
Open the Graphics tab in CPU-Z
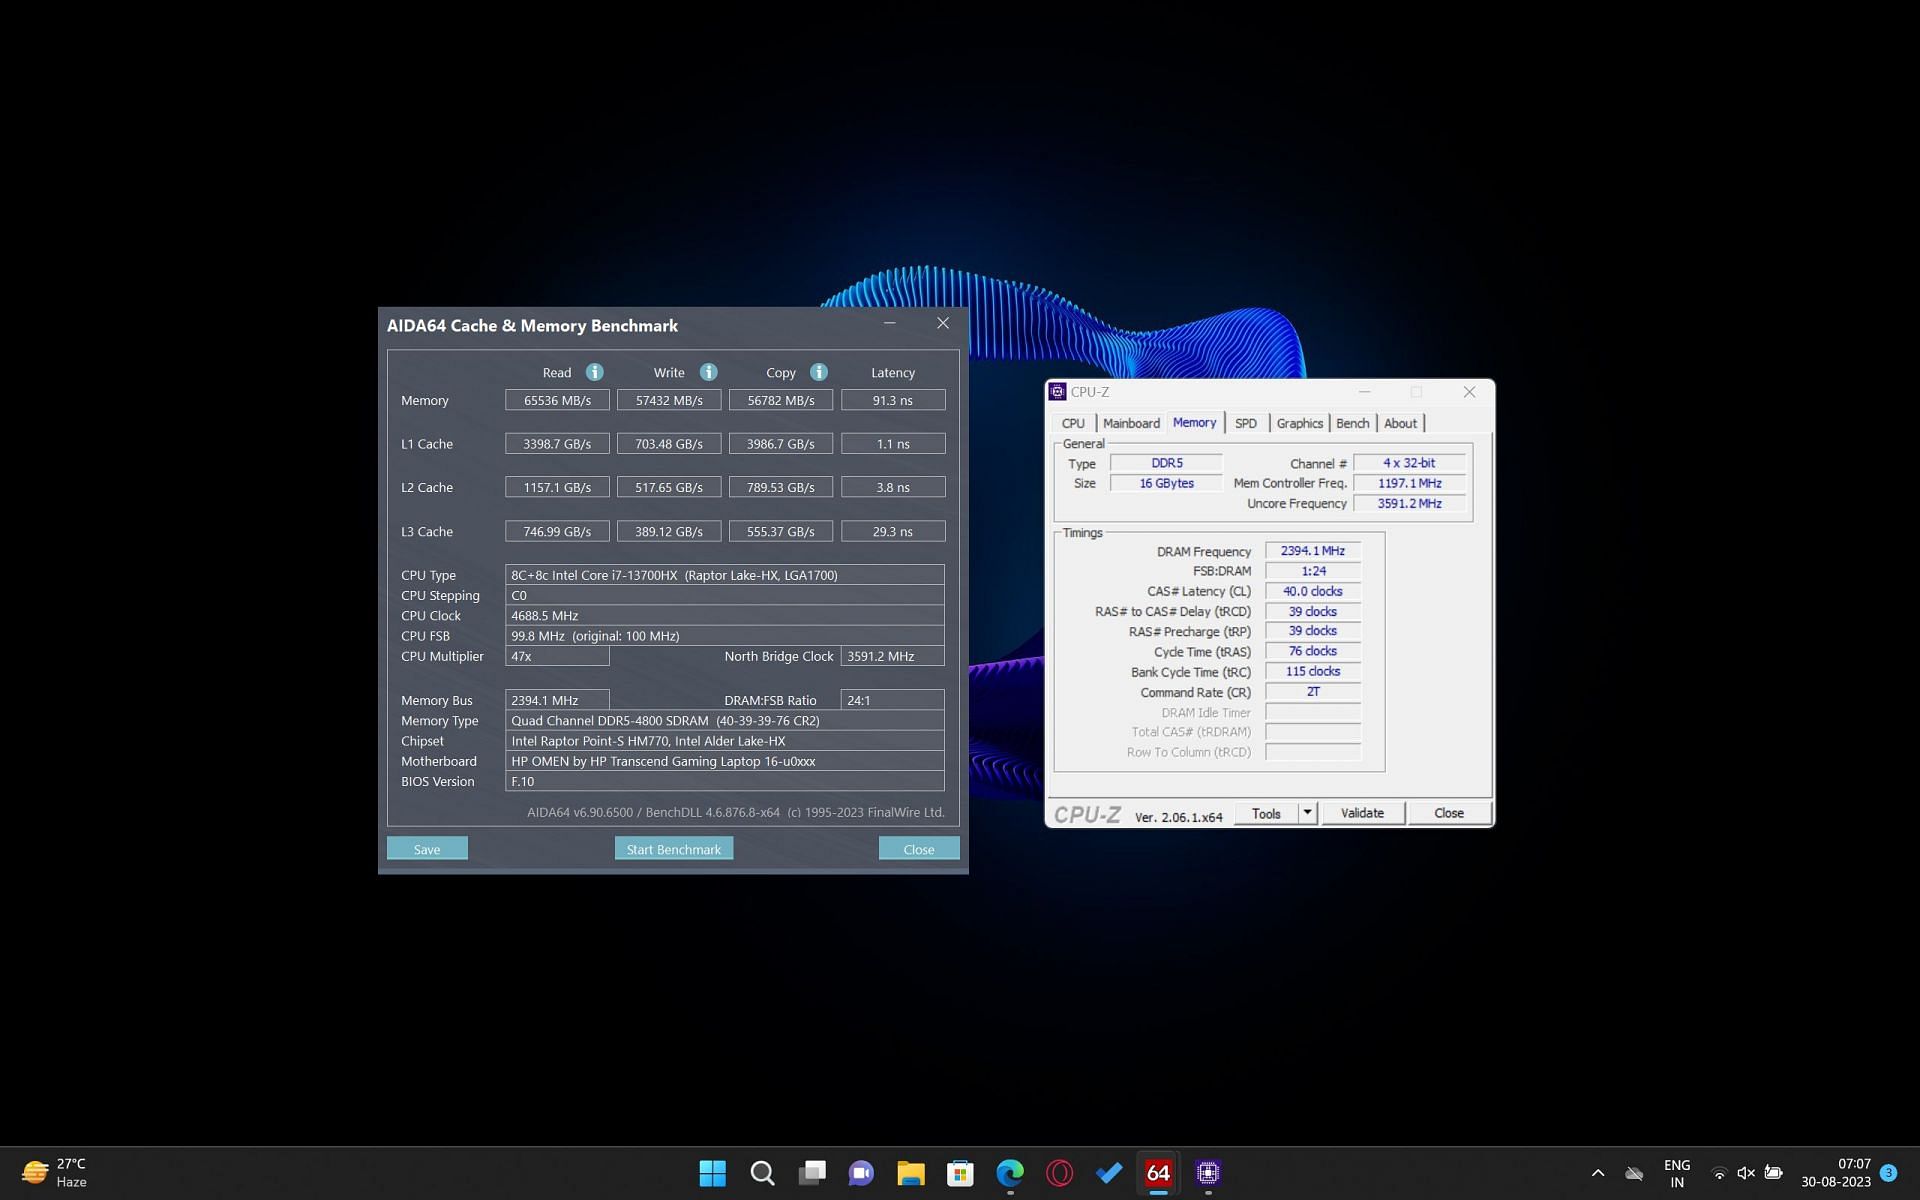point(1299,423)
